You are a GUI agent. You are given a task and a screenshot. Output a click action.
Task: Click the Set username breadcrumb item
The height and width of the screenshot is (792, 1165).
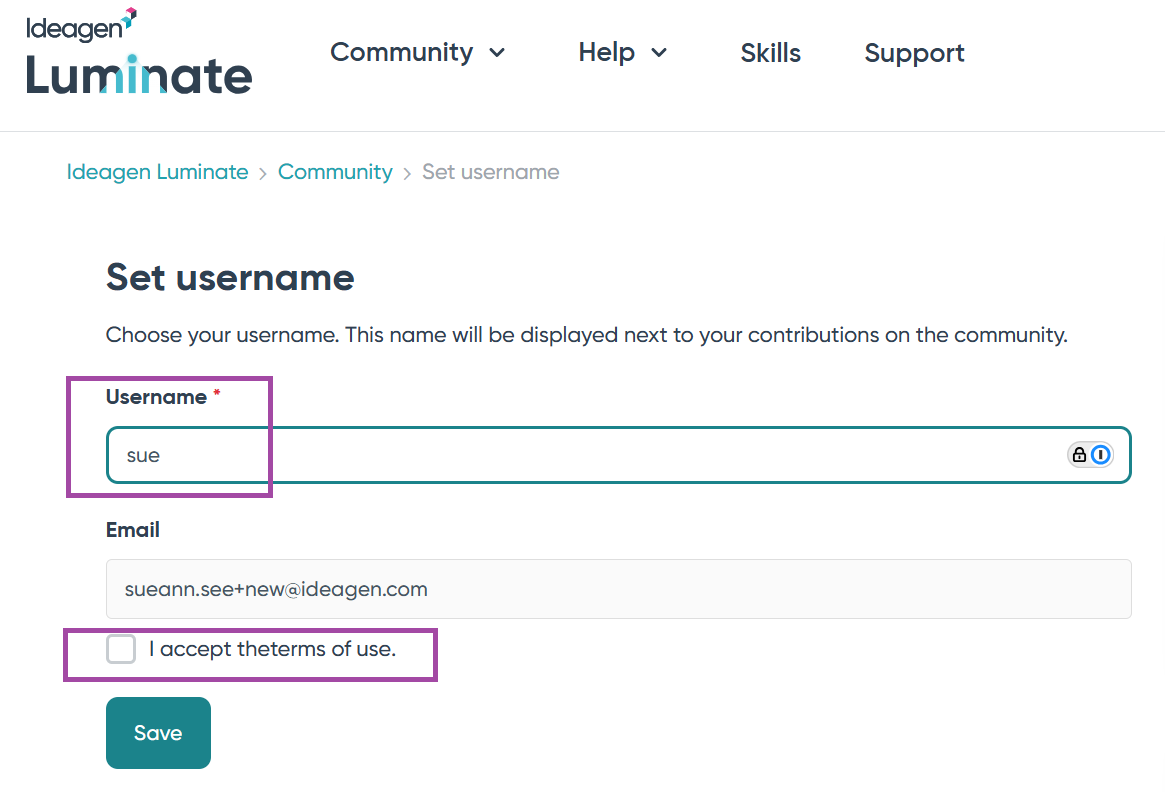click(490, 172)
